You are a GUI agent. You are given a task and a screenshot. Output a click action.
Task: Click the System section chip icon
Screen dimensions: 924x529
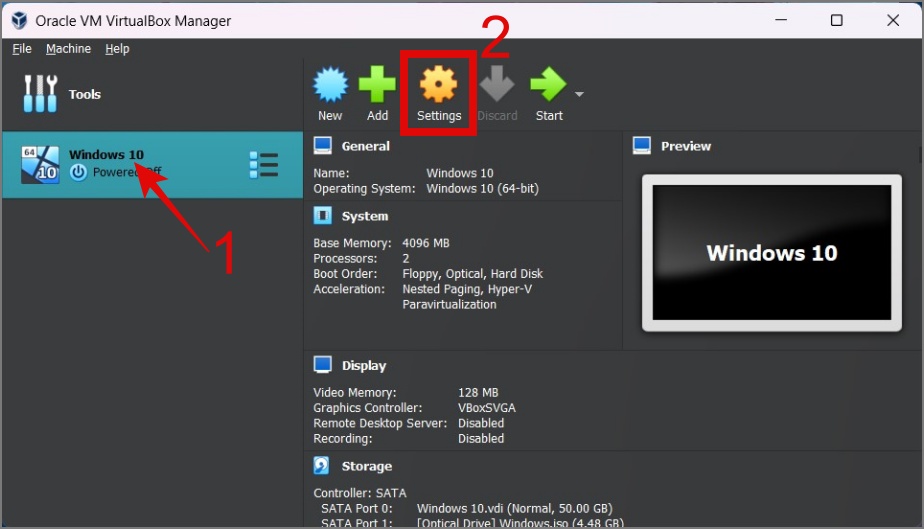(x=322, y=216)
